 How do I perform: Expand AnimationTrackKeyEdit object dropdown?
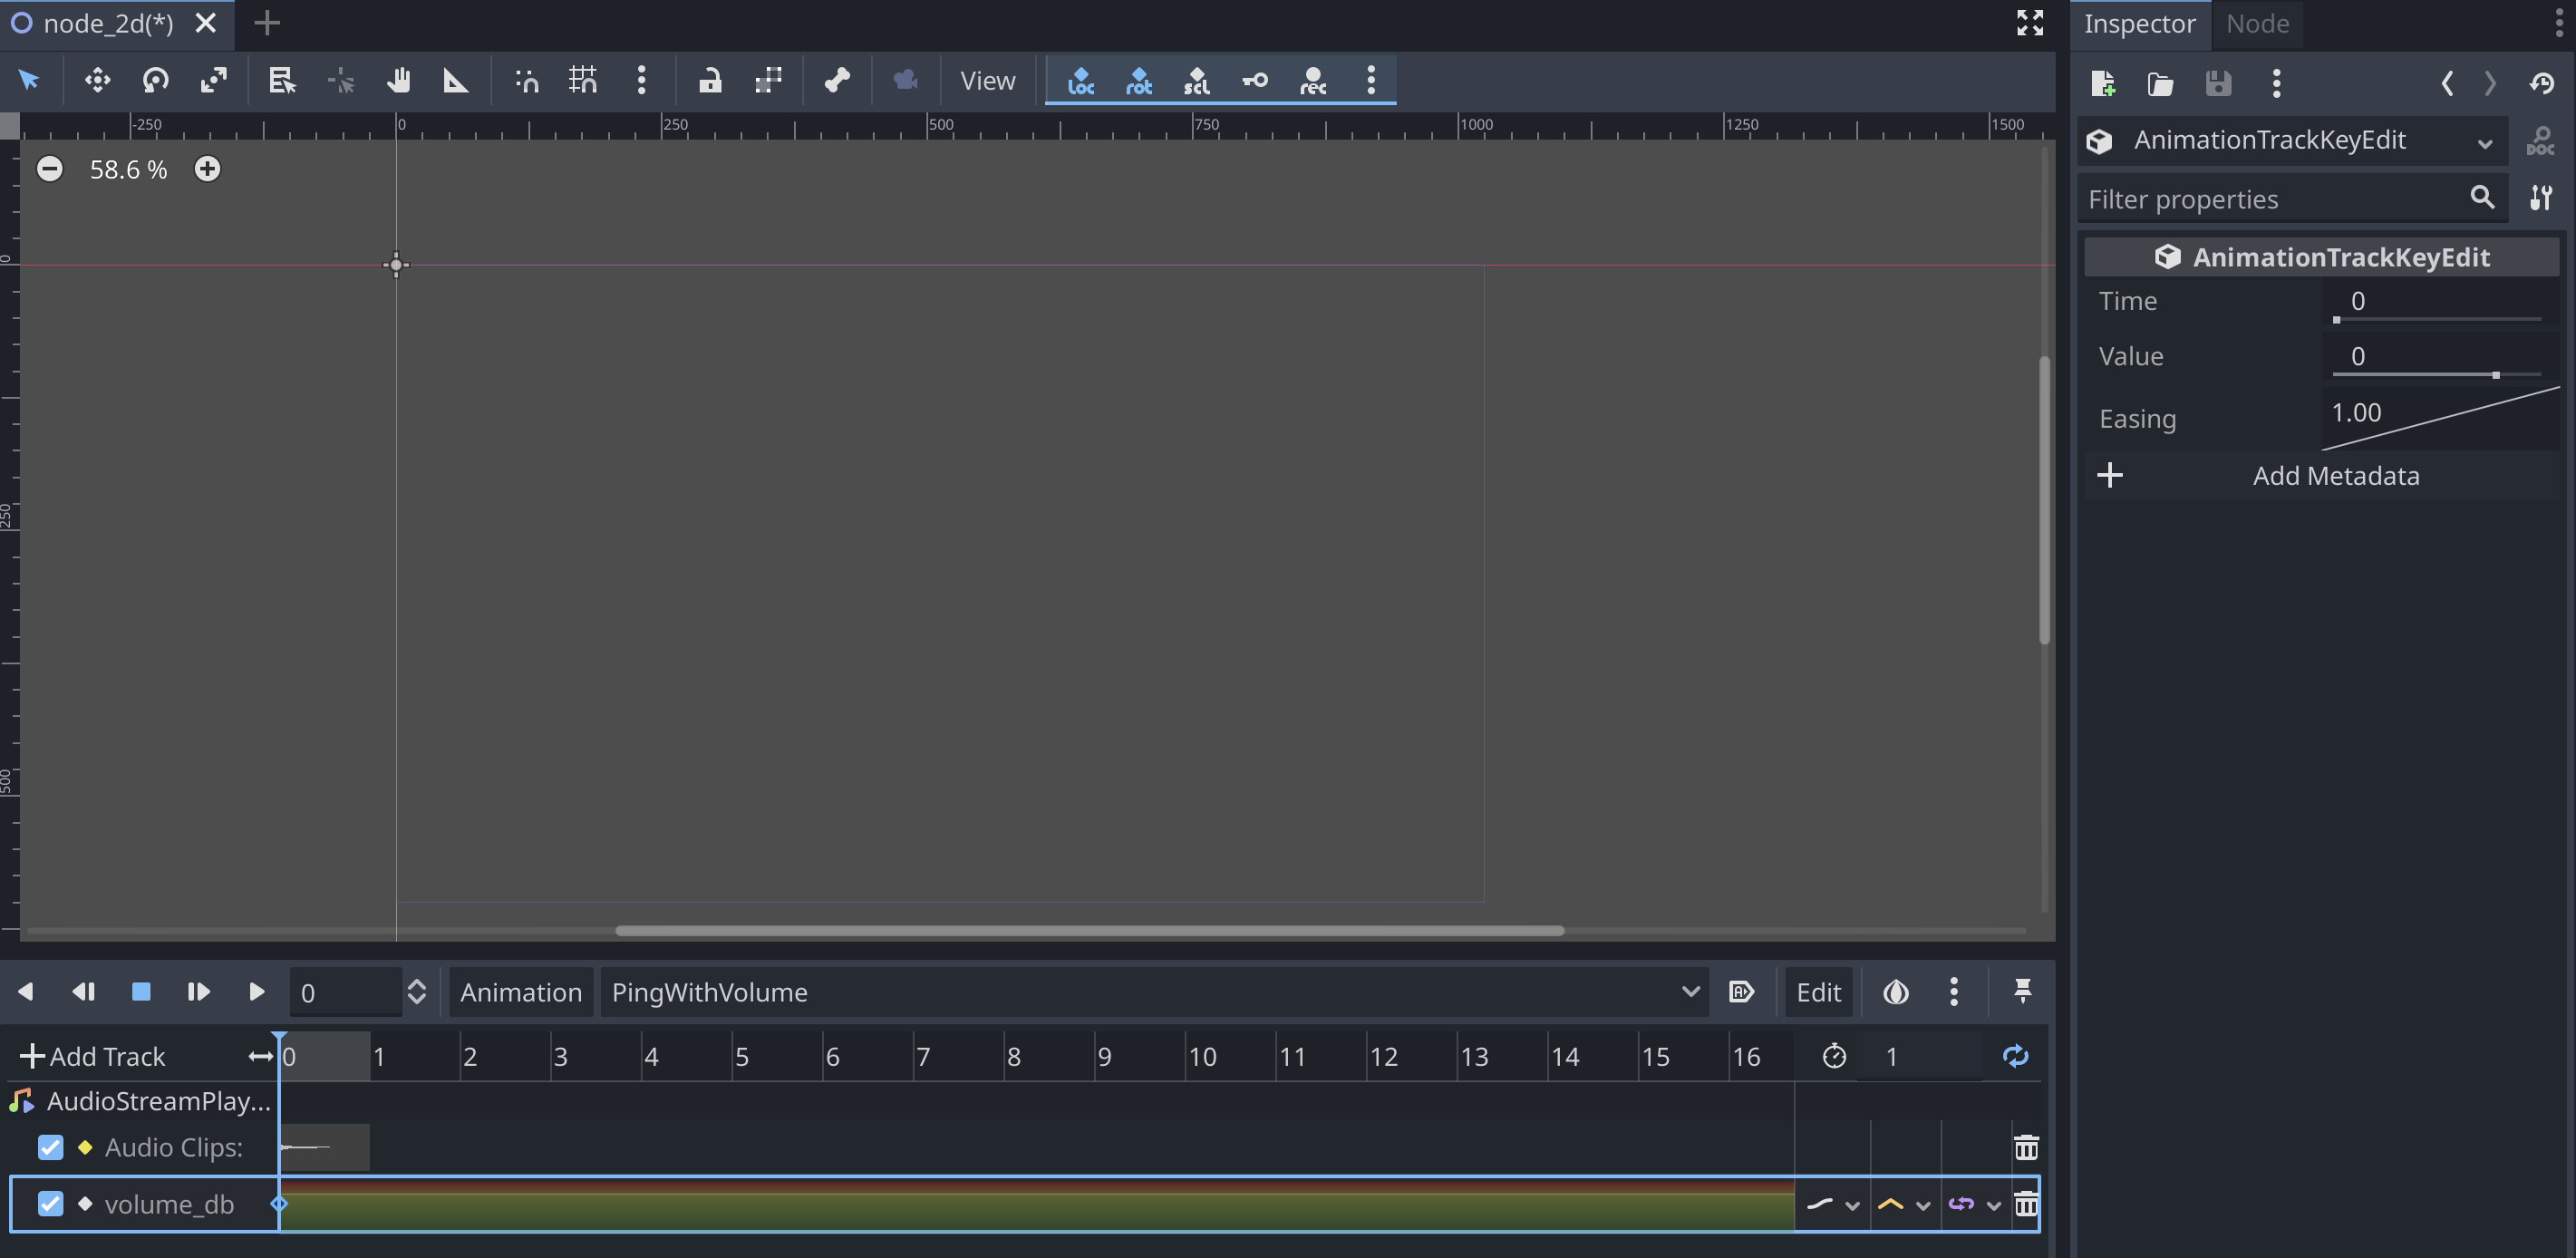coord(2484,141)
